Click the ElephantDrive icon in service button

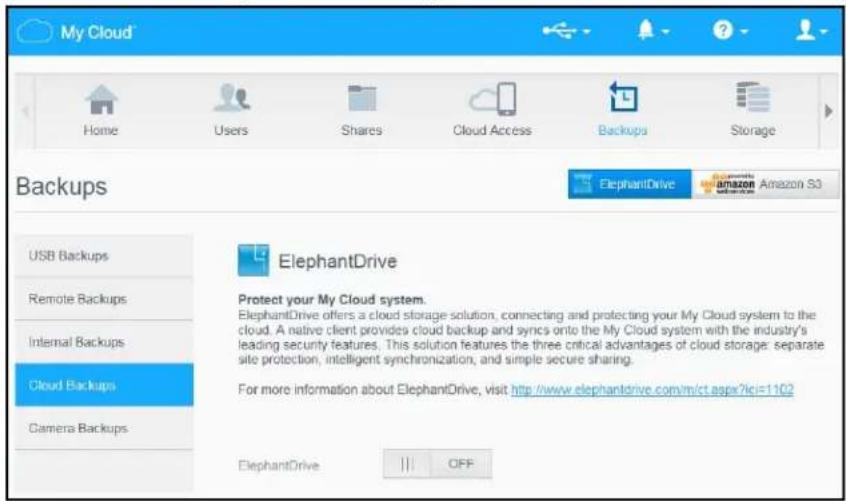(x=583, y=184)
